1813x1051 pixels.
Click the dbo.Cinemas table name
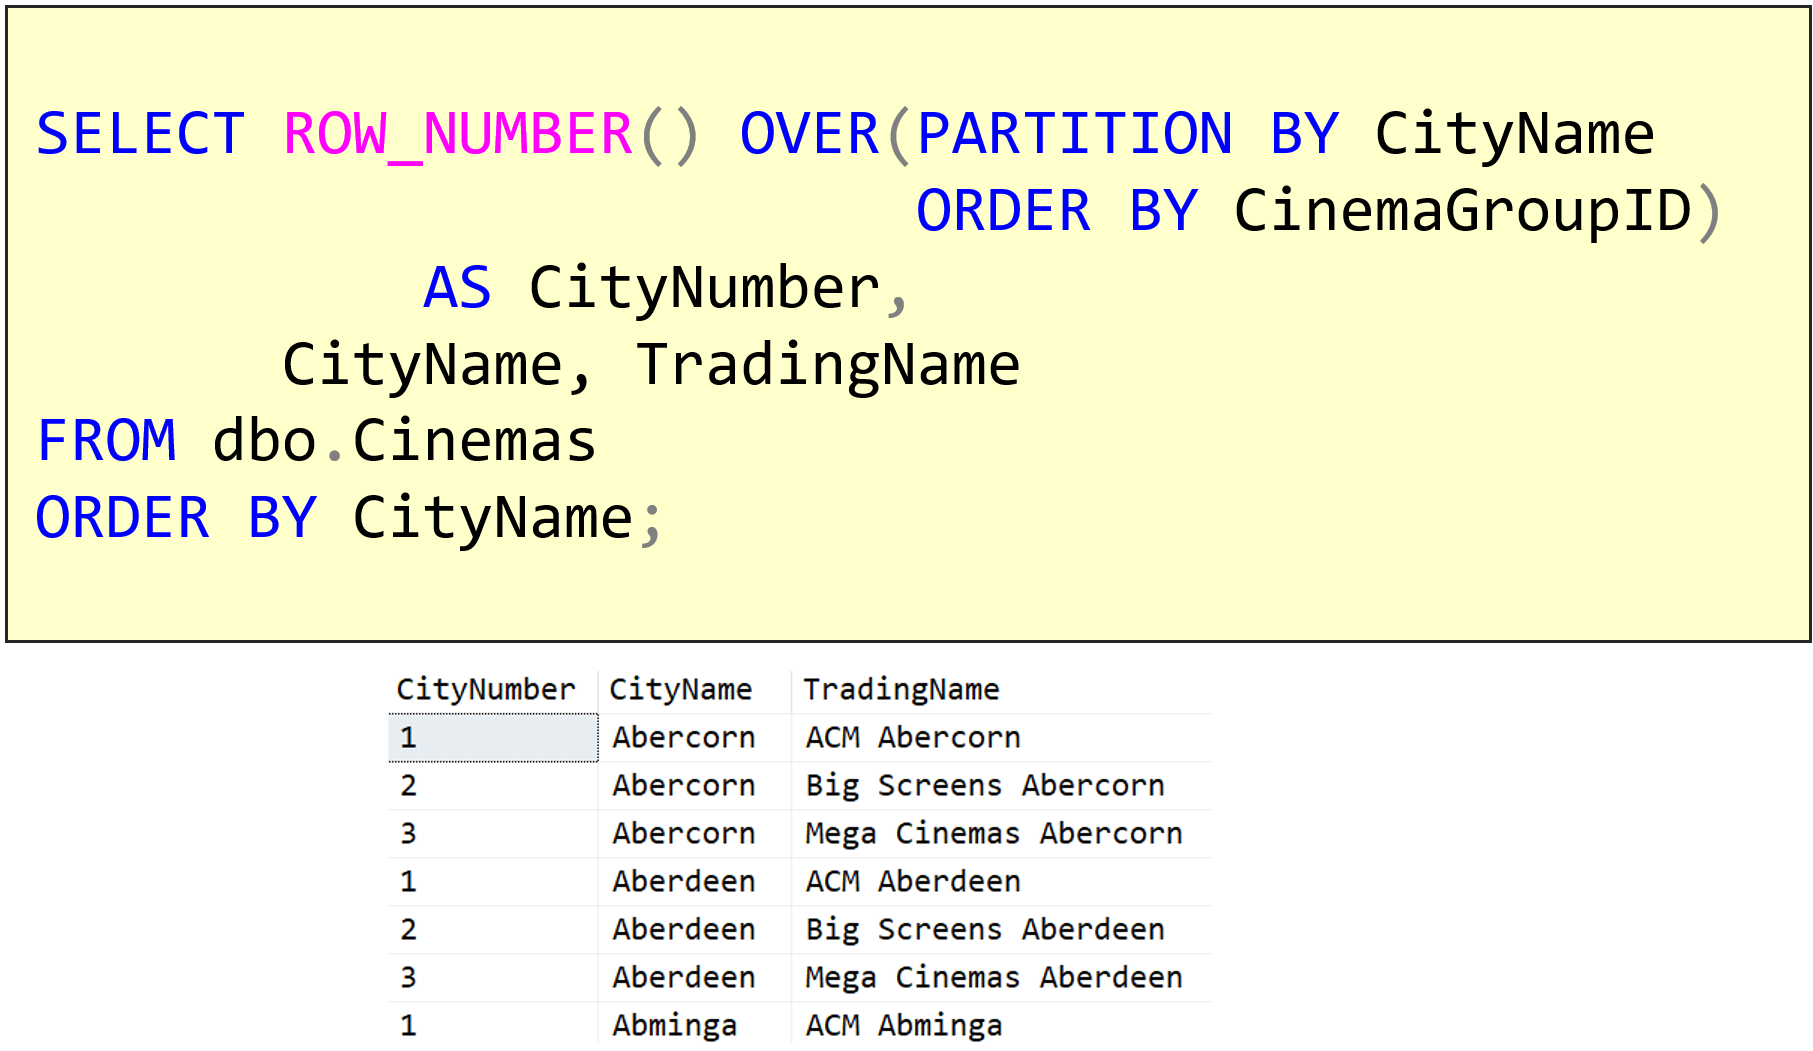(403, 440)
